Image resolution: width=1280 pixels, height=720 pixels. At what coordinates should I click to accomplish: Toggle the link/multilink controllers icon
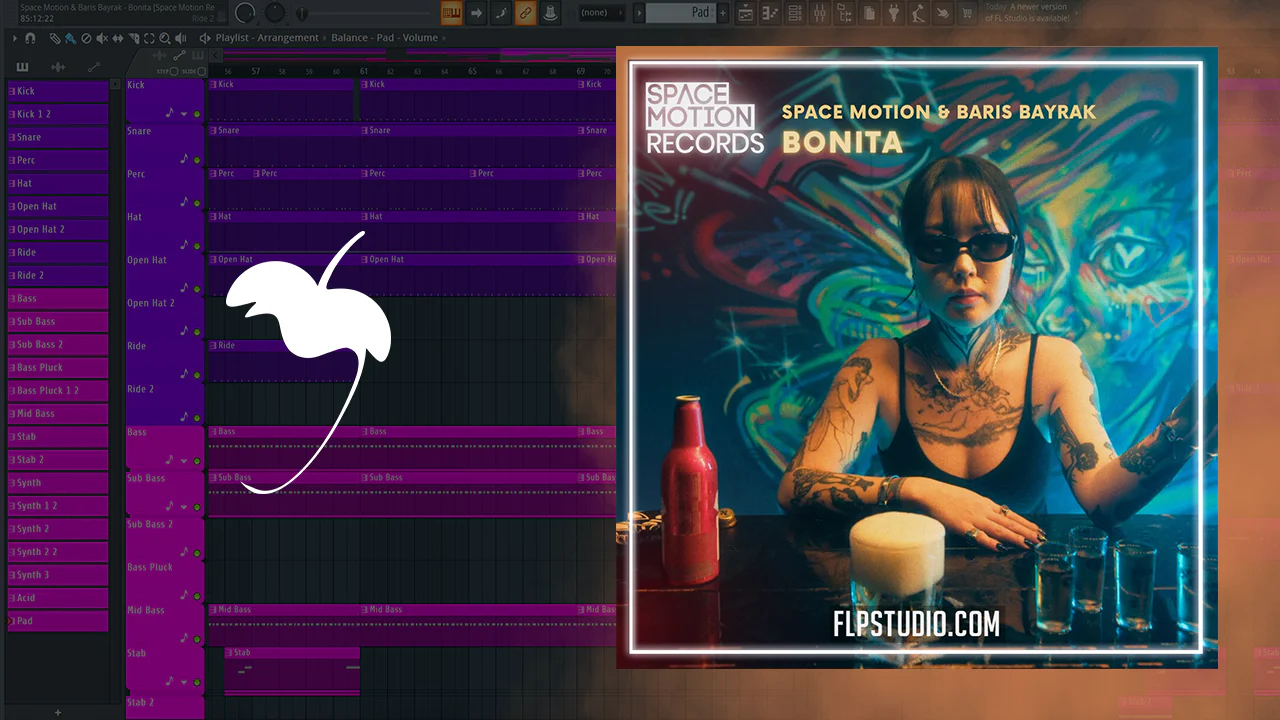coord(525,13)
